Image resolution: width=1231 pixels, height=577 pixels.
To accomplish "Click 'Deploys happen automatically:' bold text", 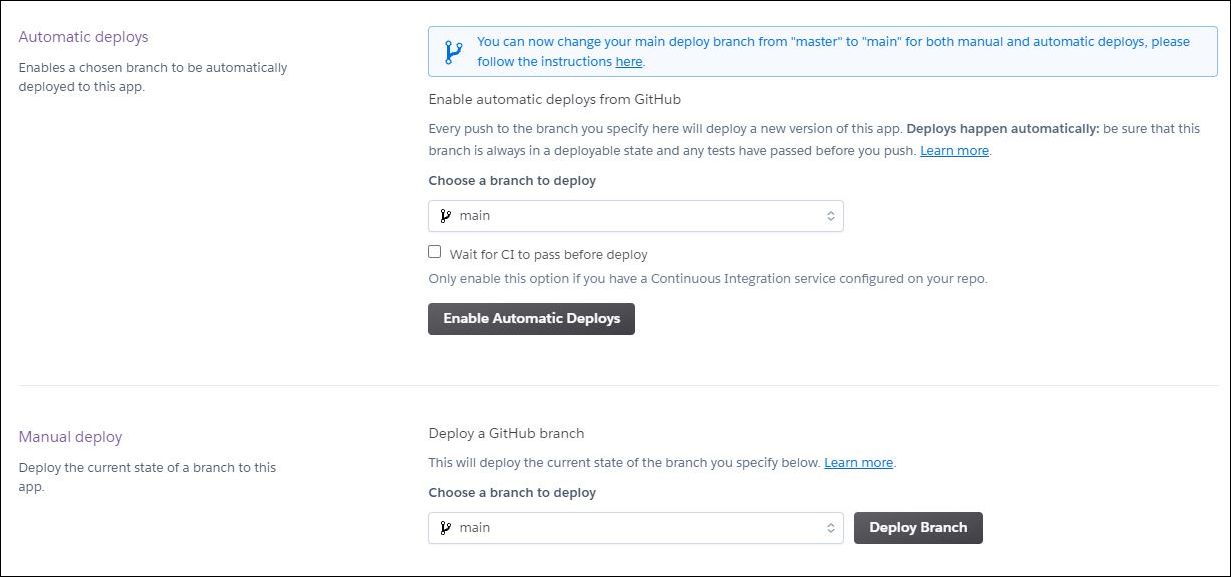I will point(1003,129).
